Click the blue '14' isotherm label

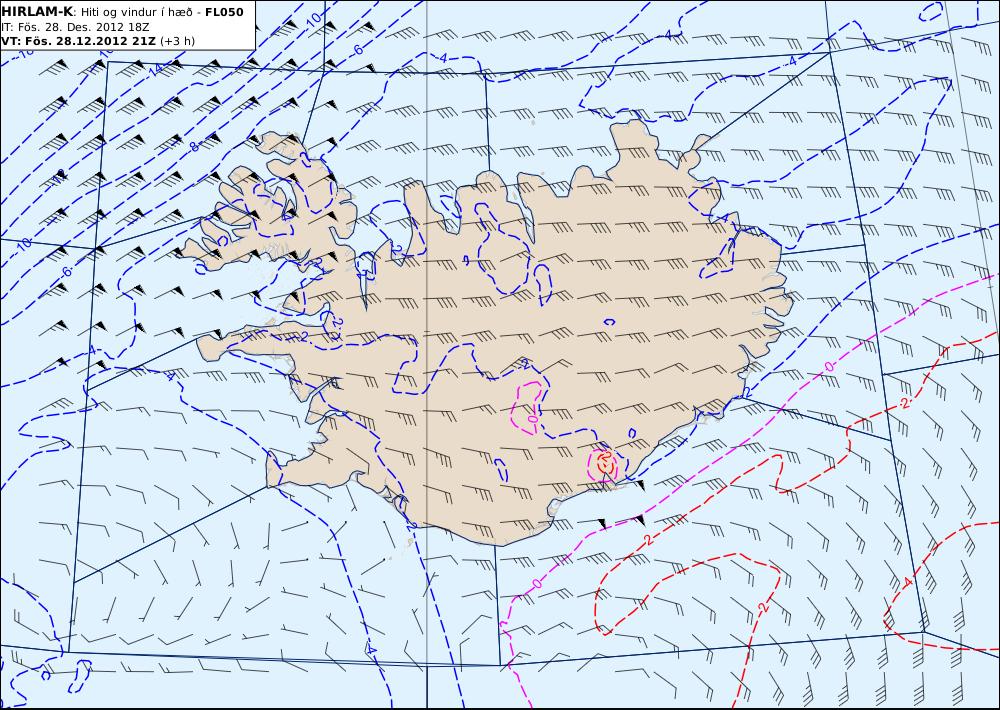[x=157, y=70]
